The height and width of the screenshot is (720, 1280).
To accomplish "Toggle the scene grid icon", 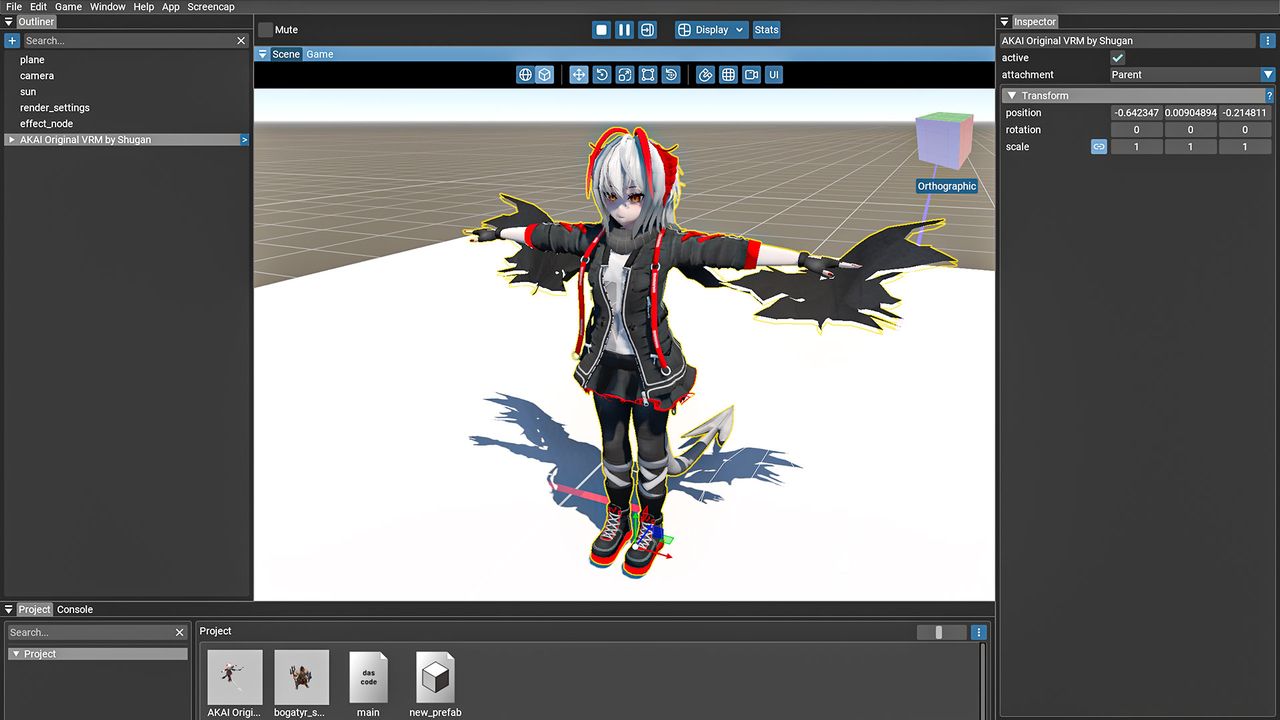I will coord(728,75).
